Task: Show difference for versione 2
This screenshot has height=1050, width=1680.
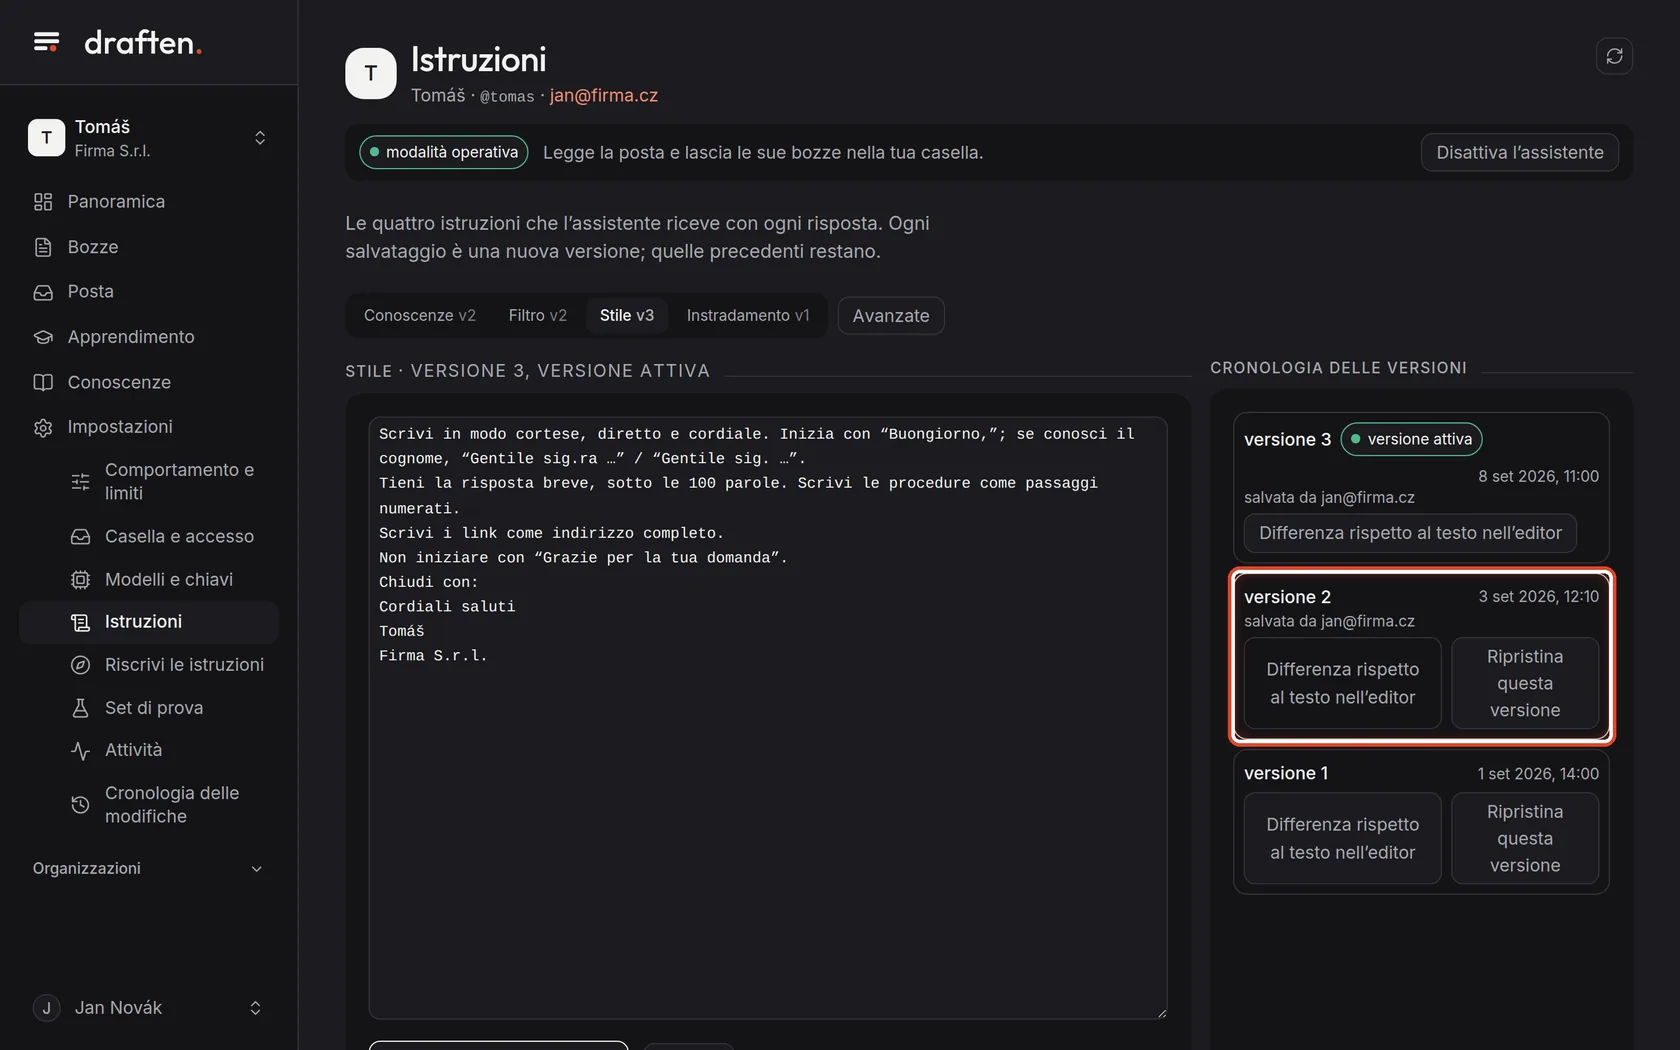Action: pyautogui.click(x=1343, y=683)
